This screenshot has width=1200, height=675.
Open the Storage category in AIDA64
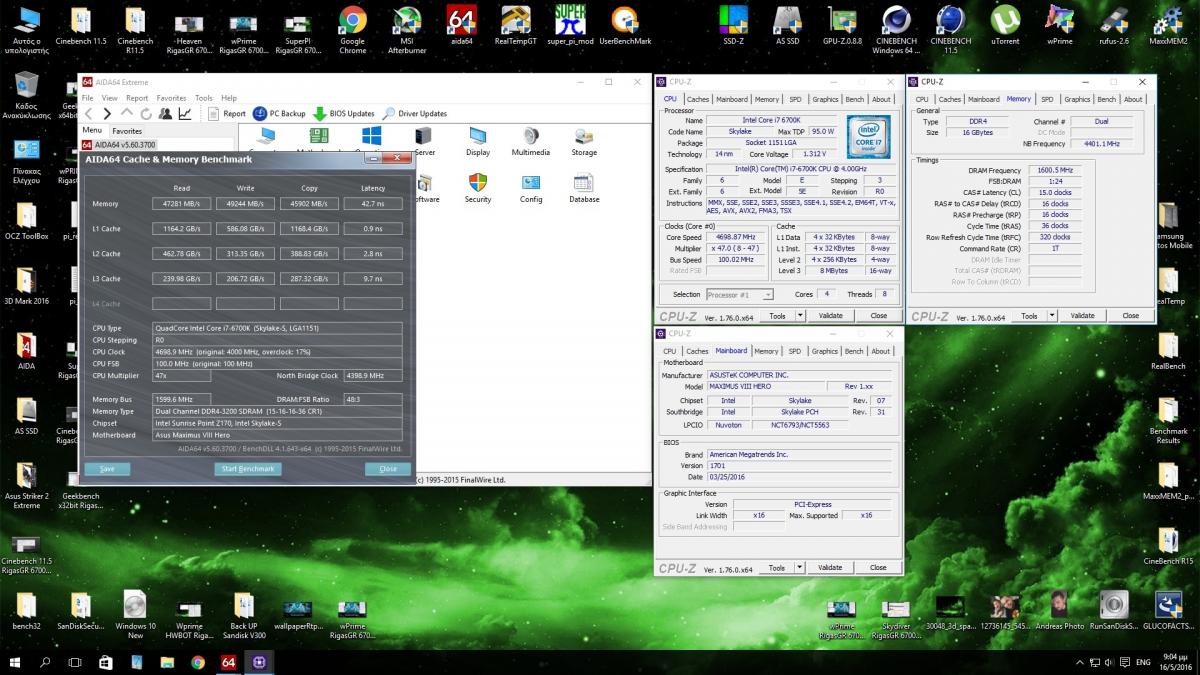click(584, 142)
